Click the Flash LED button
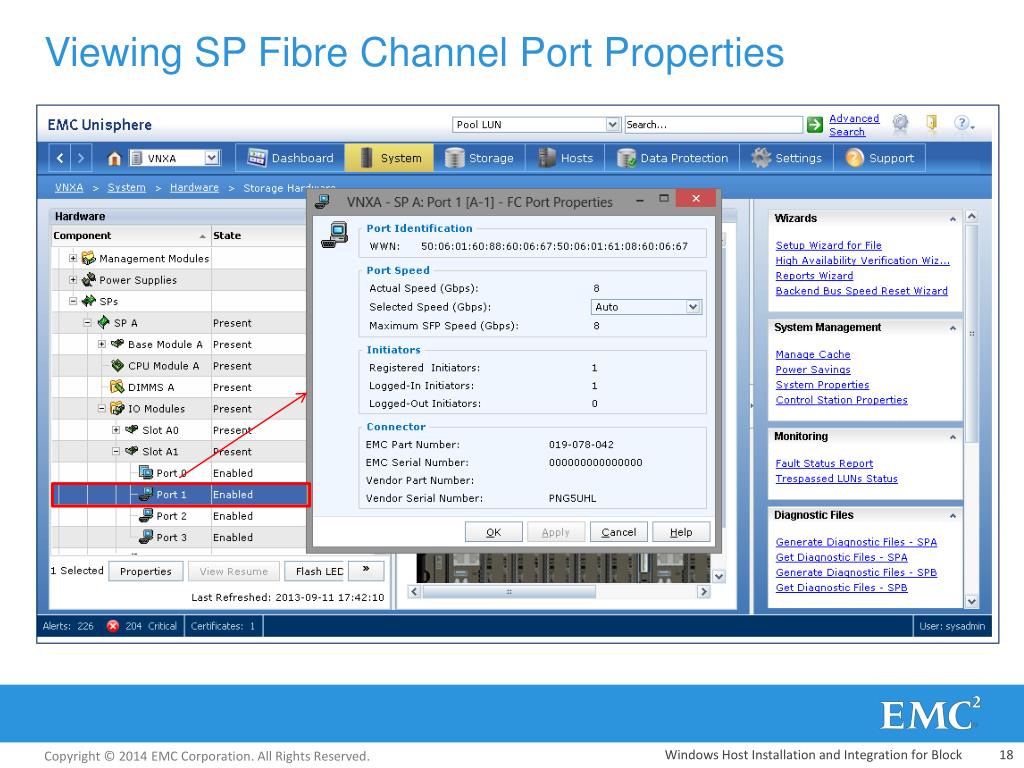Image resolution: width=1024 pixels, height=768 pixels. coord(315,571)
